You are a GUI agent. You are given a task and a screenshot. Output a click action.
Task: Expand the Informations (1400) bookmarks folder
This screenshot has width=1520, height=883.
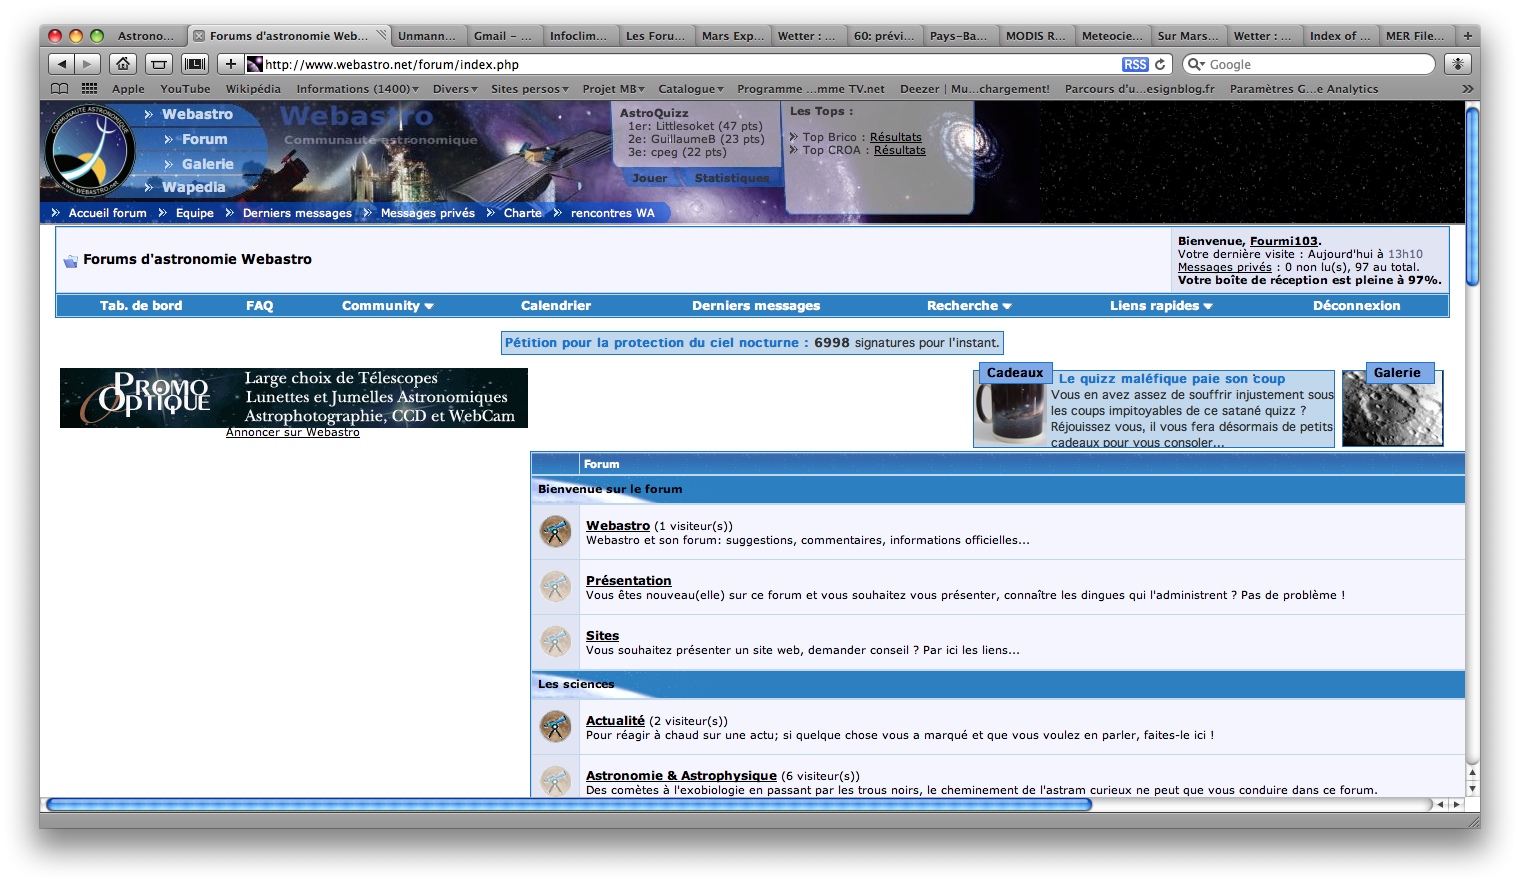coord(357,89)
